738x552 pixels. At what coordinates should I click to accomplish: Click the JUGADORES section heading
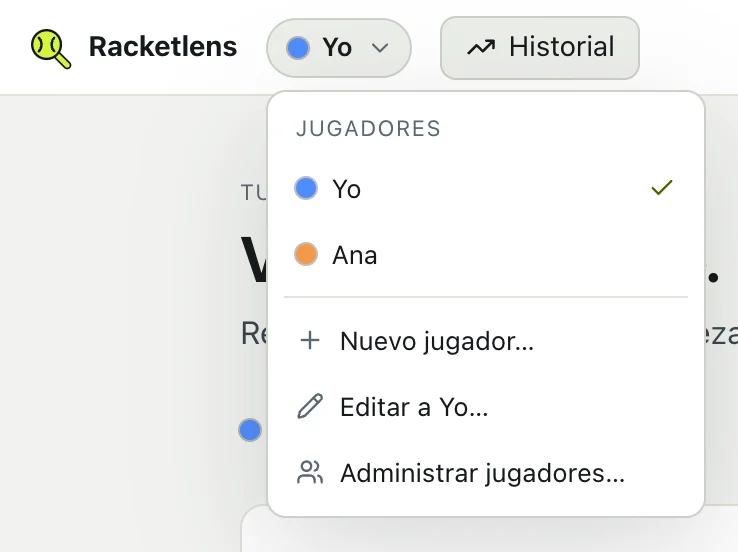click(x=368, y=128)
